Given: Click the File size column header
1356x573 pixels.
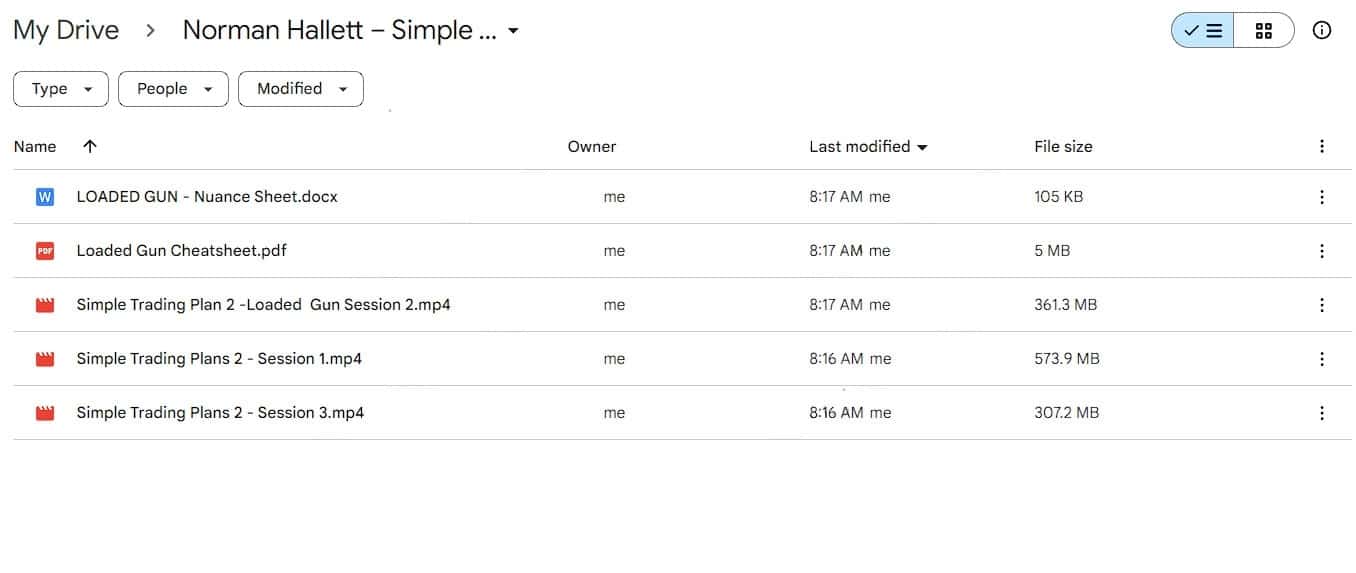Looking at the screenshot, I should 1063,146.
